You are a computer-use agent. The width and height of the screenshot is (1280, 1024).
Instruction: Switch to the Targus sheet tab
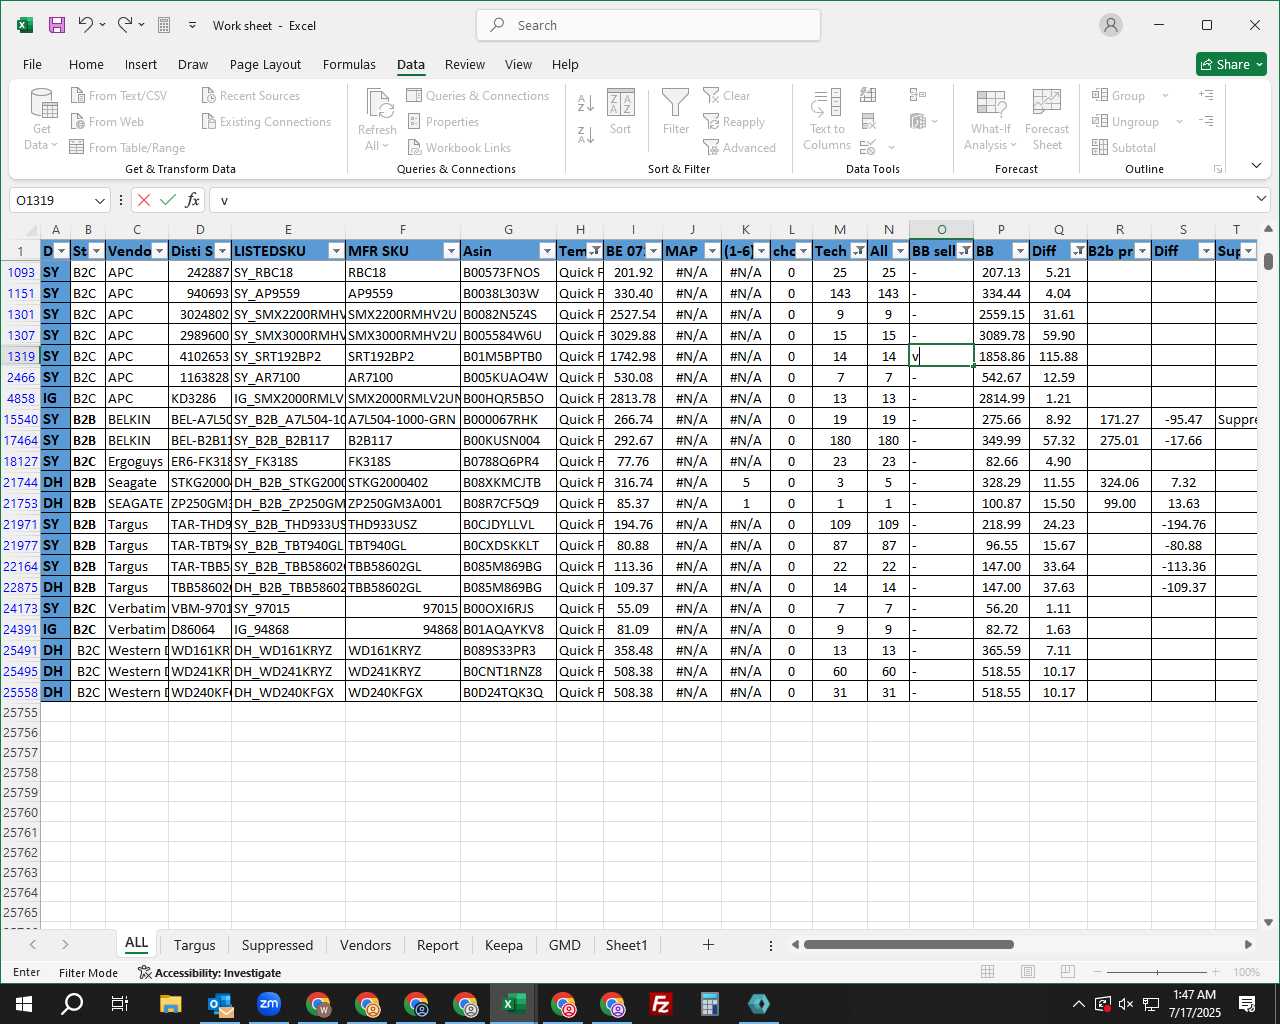coord(194,945)
